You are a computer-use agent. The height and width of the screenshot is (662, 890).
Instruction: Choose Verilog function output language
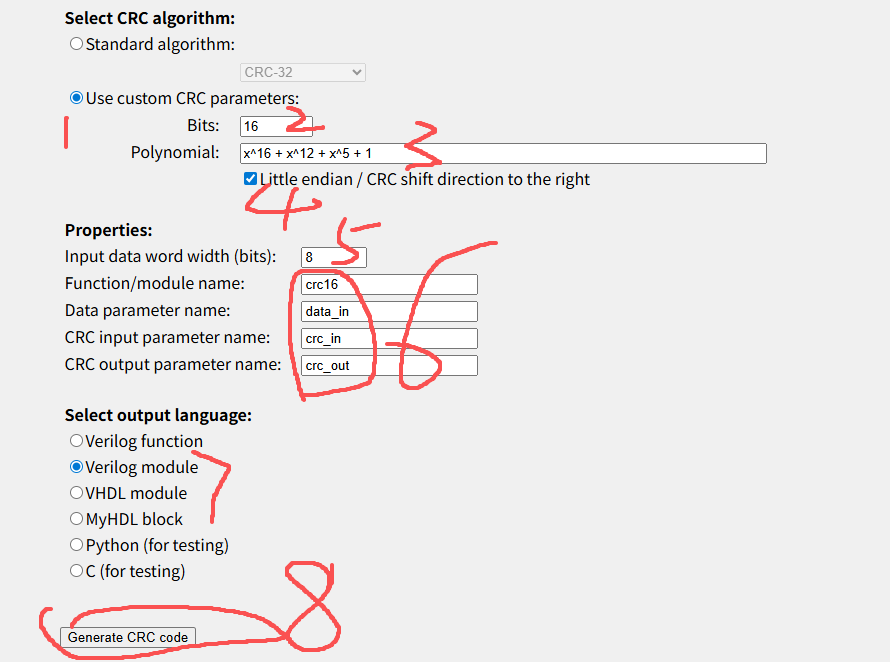[x=76, y=441]
